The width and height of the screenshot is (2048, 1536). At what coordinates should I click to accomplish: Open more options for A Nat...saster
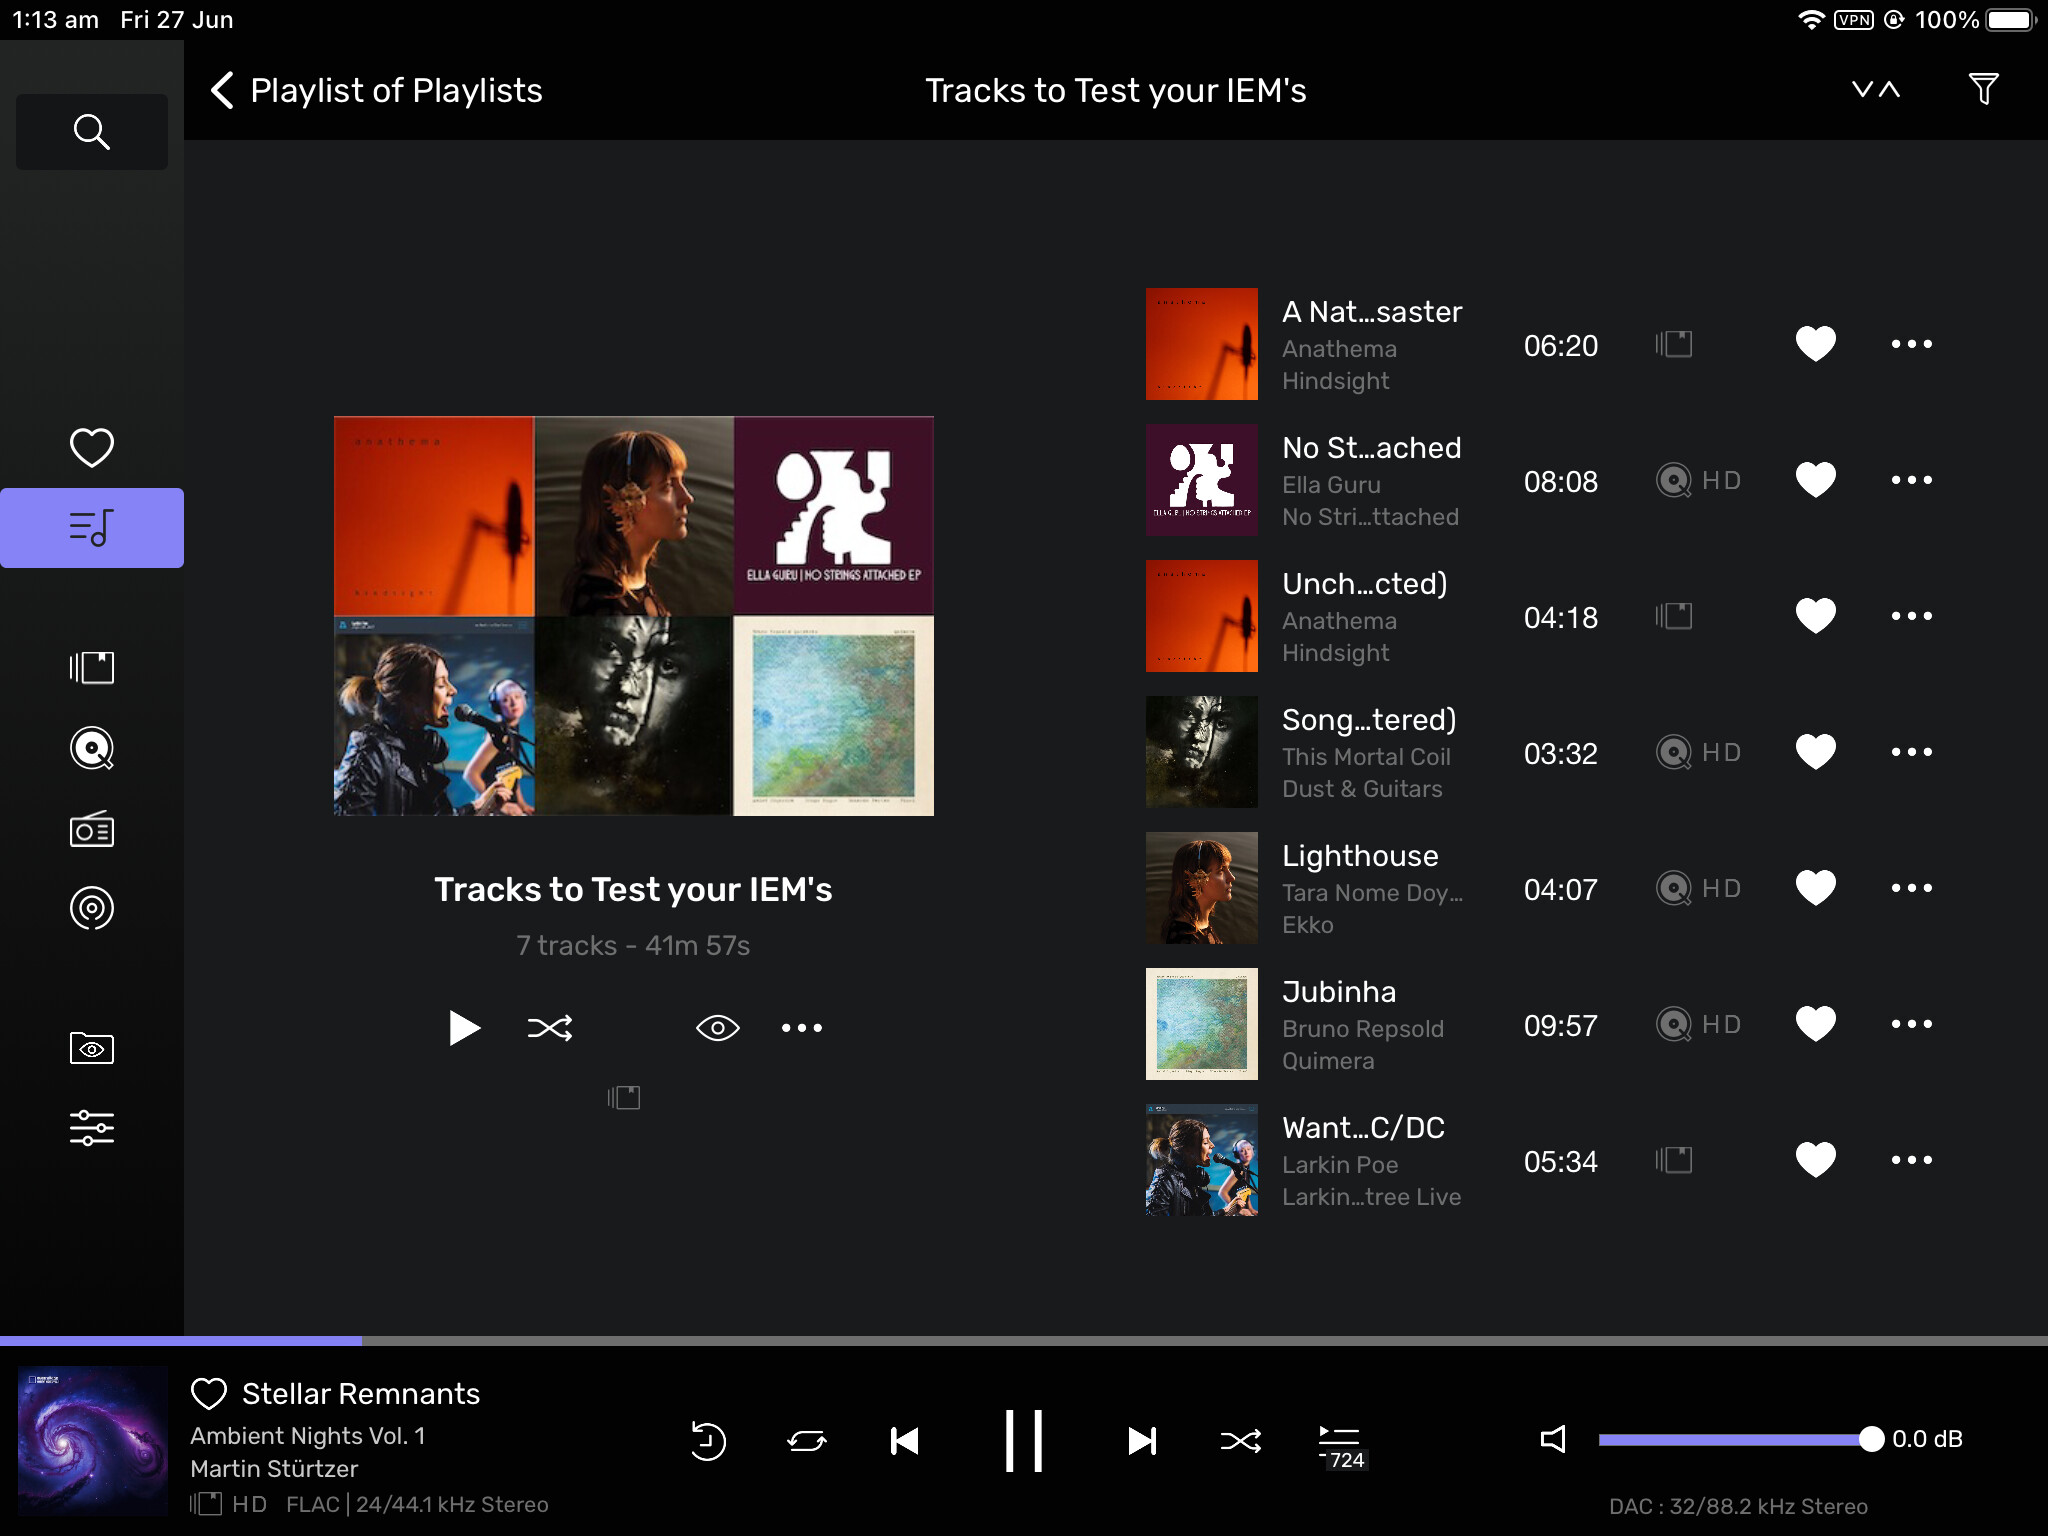[x=1911, y=344]
